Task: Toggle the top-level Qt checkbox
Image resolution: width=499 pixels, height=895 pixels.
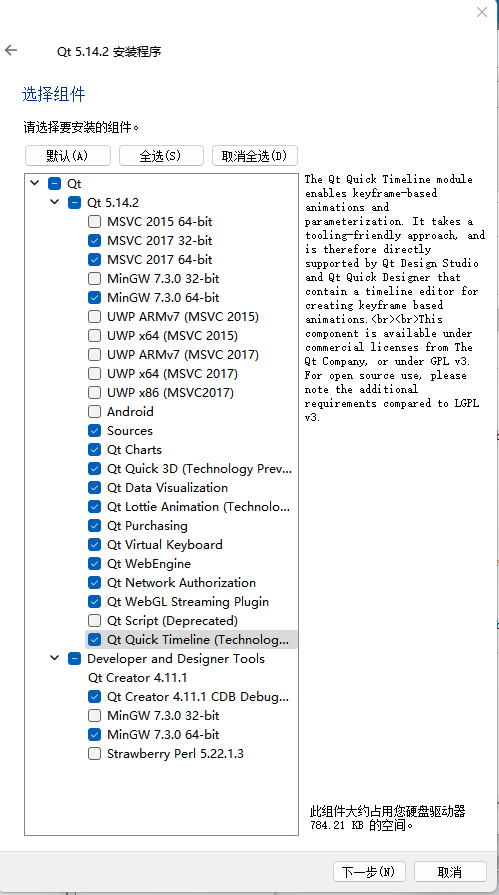Action: pyautogui.click(x=54, y=183)
